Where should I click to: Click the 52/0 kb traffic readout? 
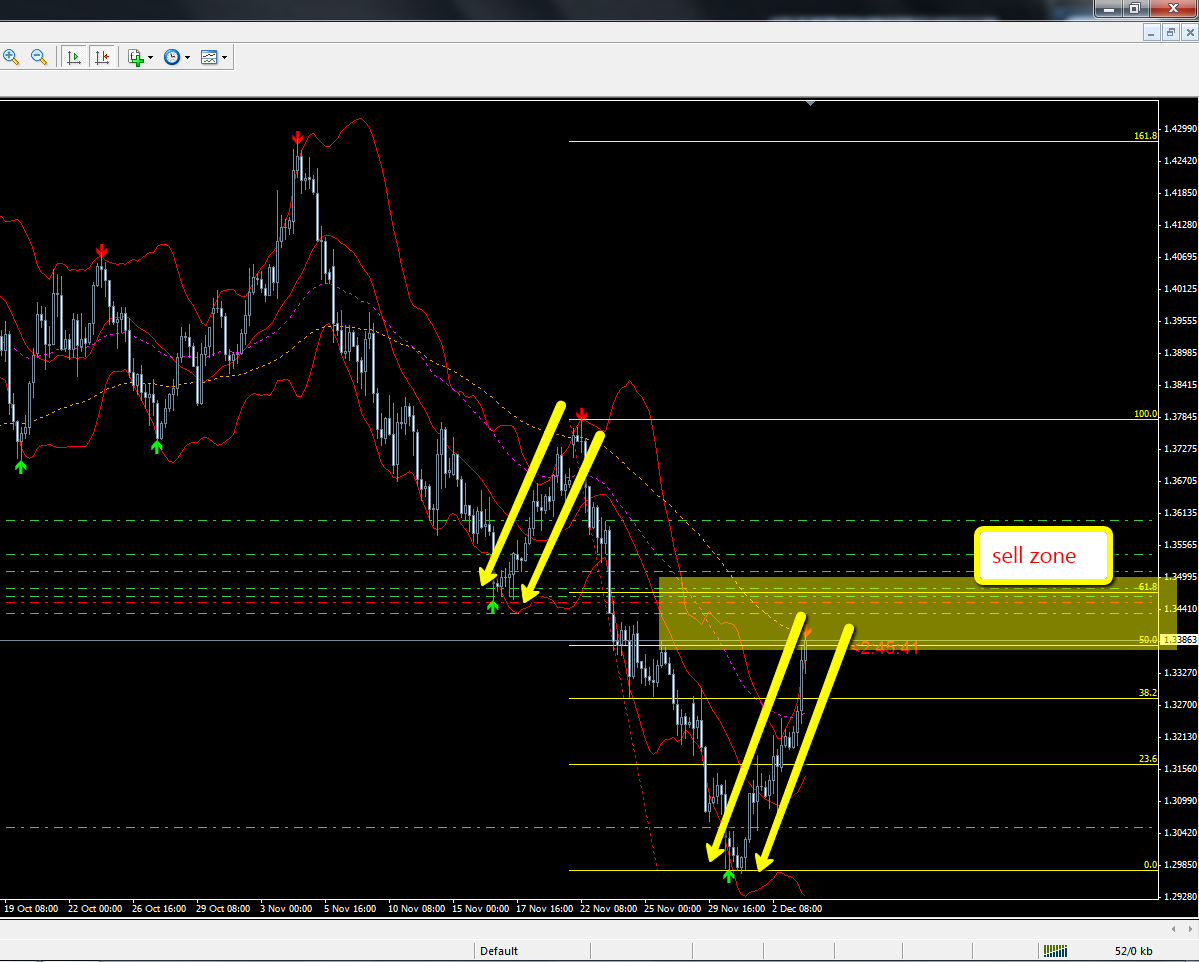(x=1134, y=951)
